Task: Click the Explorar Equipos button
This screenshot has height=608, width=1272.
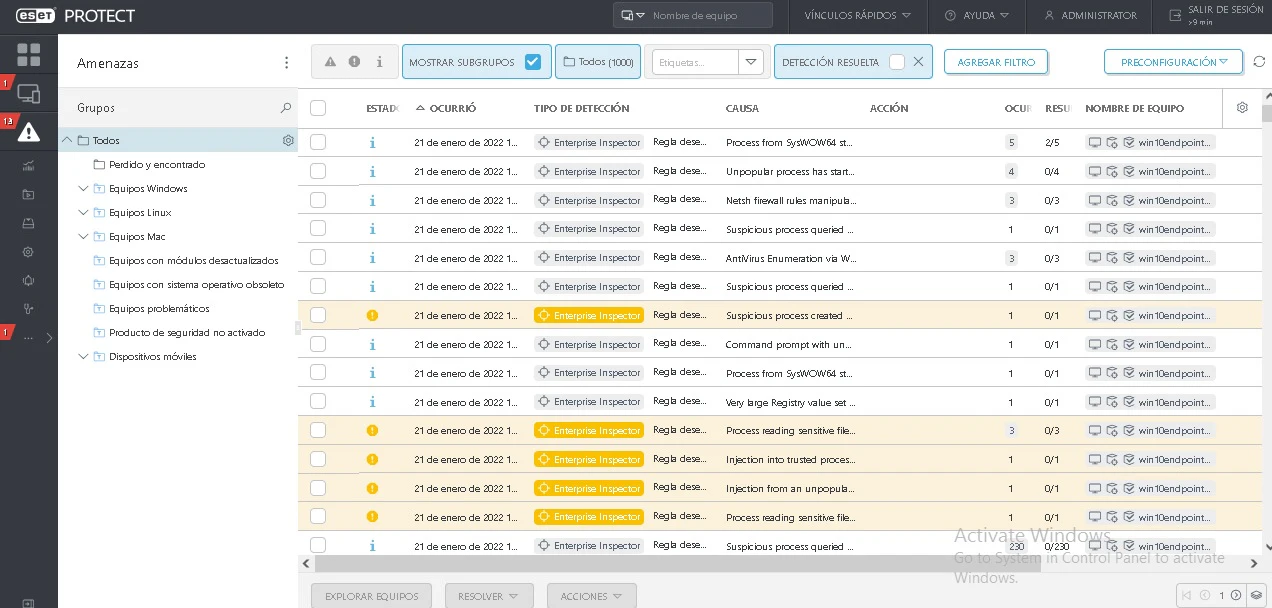Action: (x=371, y=595)
